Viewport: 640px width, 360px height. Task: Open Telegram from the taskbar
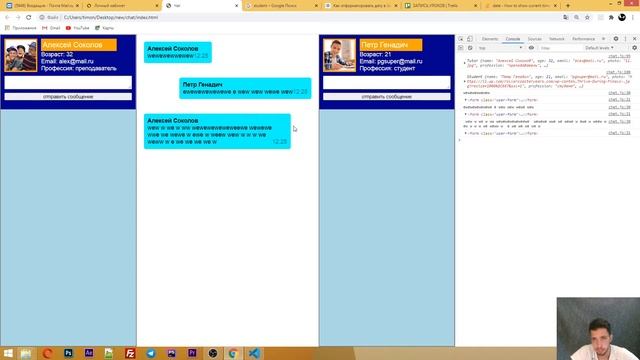coord(151,353)
